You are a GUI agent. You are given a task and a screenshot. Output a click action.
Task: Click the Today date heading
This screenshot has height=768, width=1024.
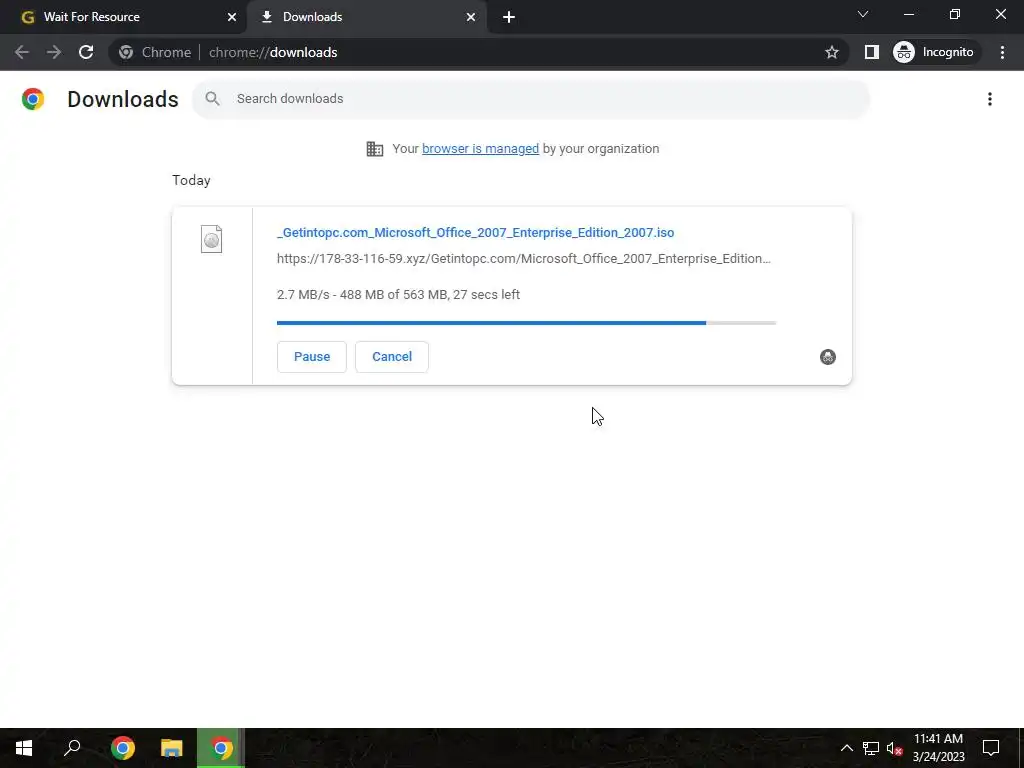click(191, 180)
